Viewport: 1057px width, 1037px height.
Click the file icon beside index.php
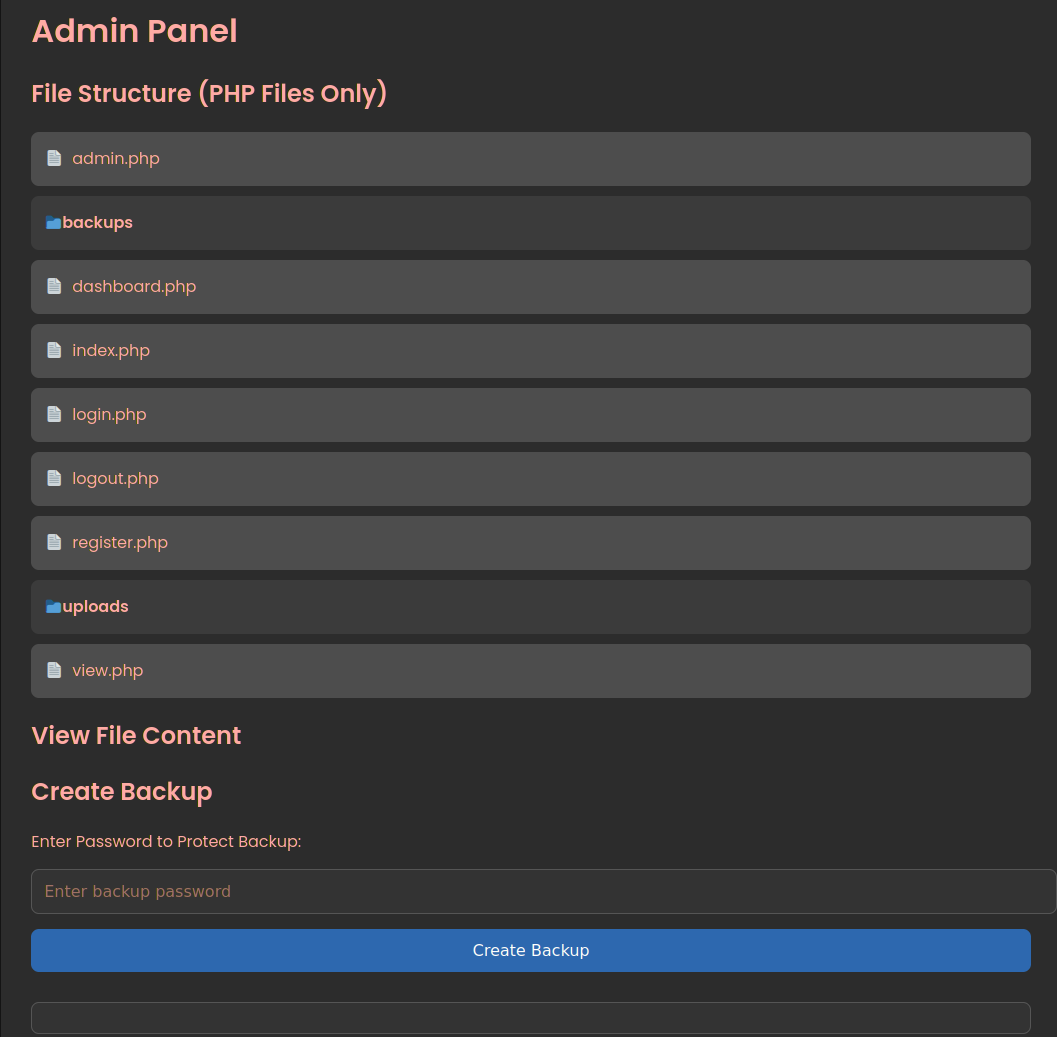54,350
